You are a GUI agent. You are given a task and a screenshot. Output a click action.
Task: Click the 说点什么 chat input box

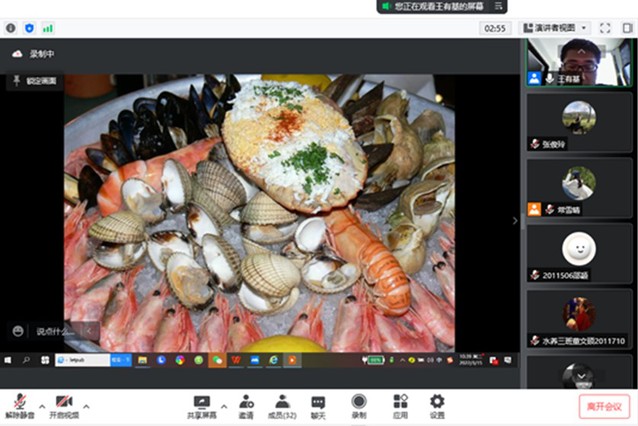(54, 331)
